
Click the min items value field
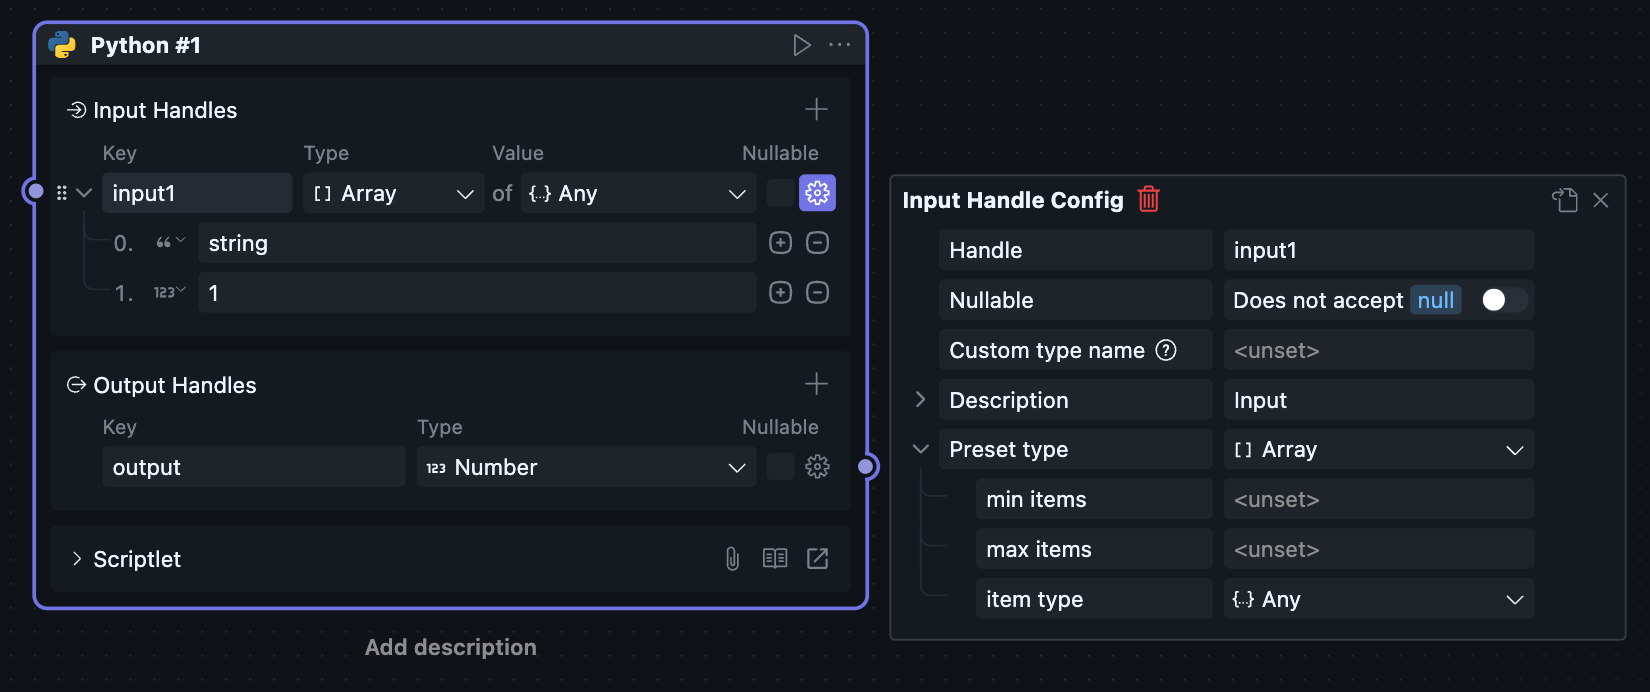(1377, 499)
